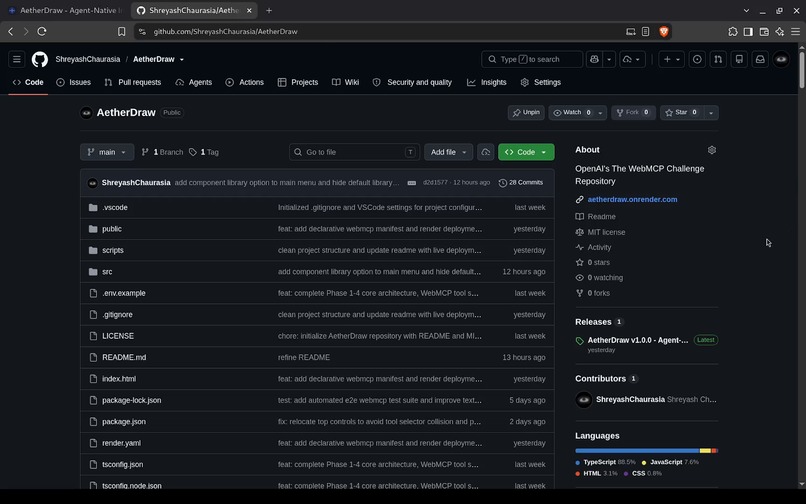
Task: Focus the Go to file search field
Action: 354,152
